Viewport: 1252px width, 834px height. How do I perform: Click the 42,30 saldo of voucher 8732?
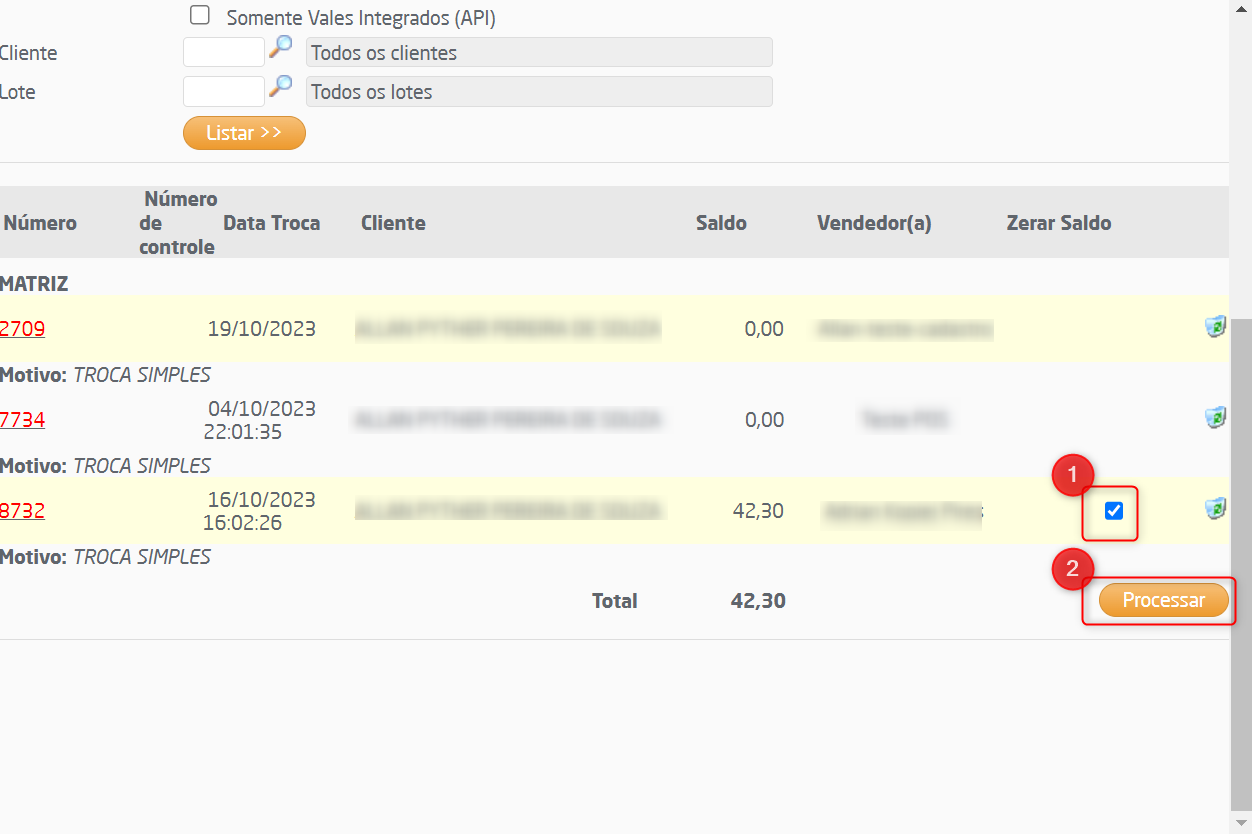(x=758, y=510)
